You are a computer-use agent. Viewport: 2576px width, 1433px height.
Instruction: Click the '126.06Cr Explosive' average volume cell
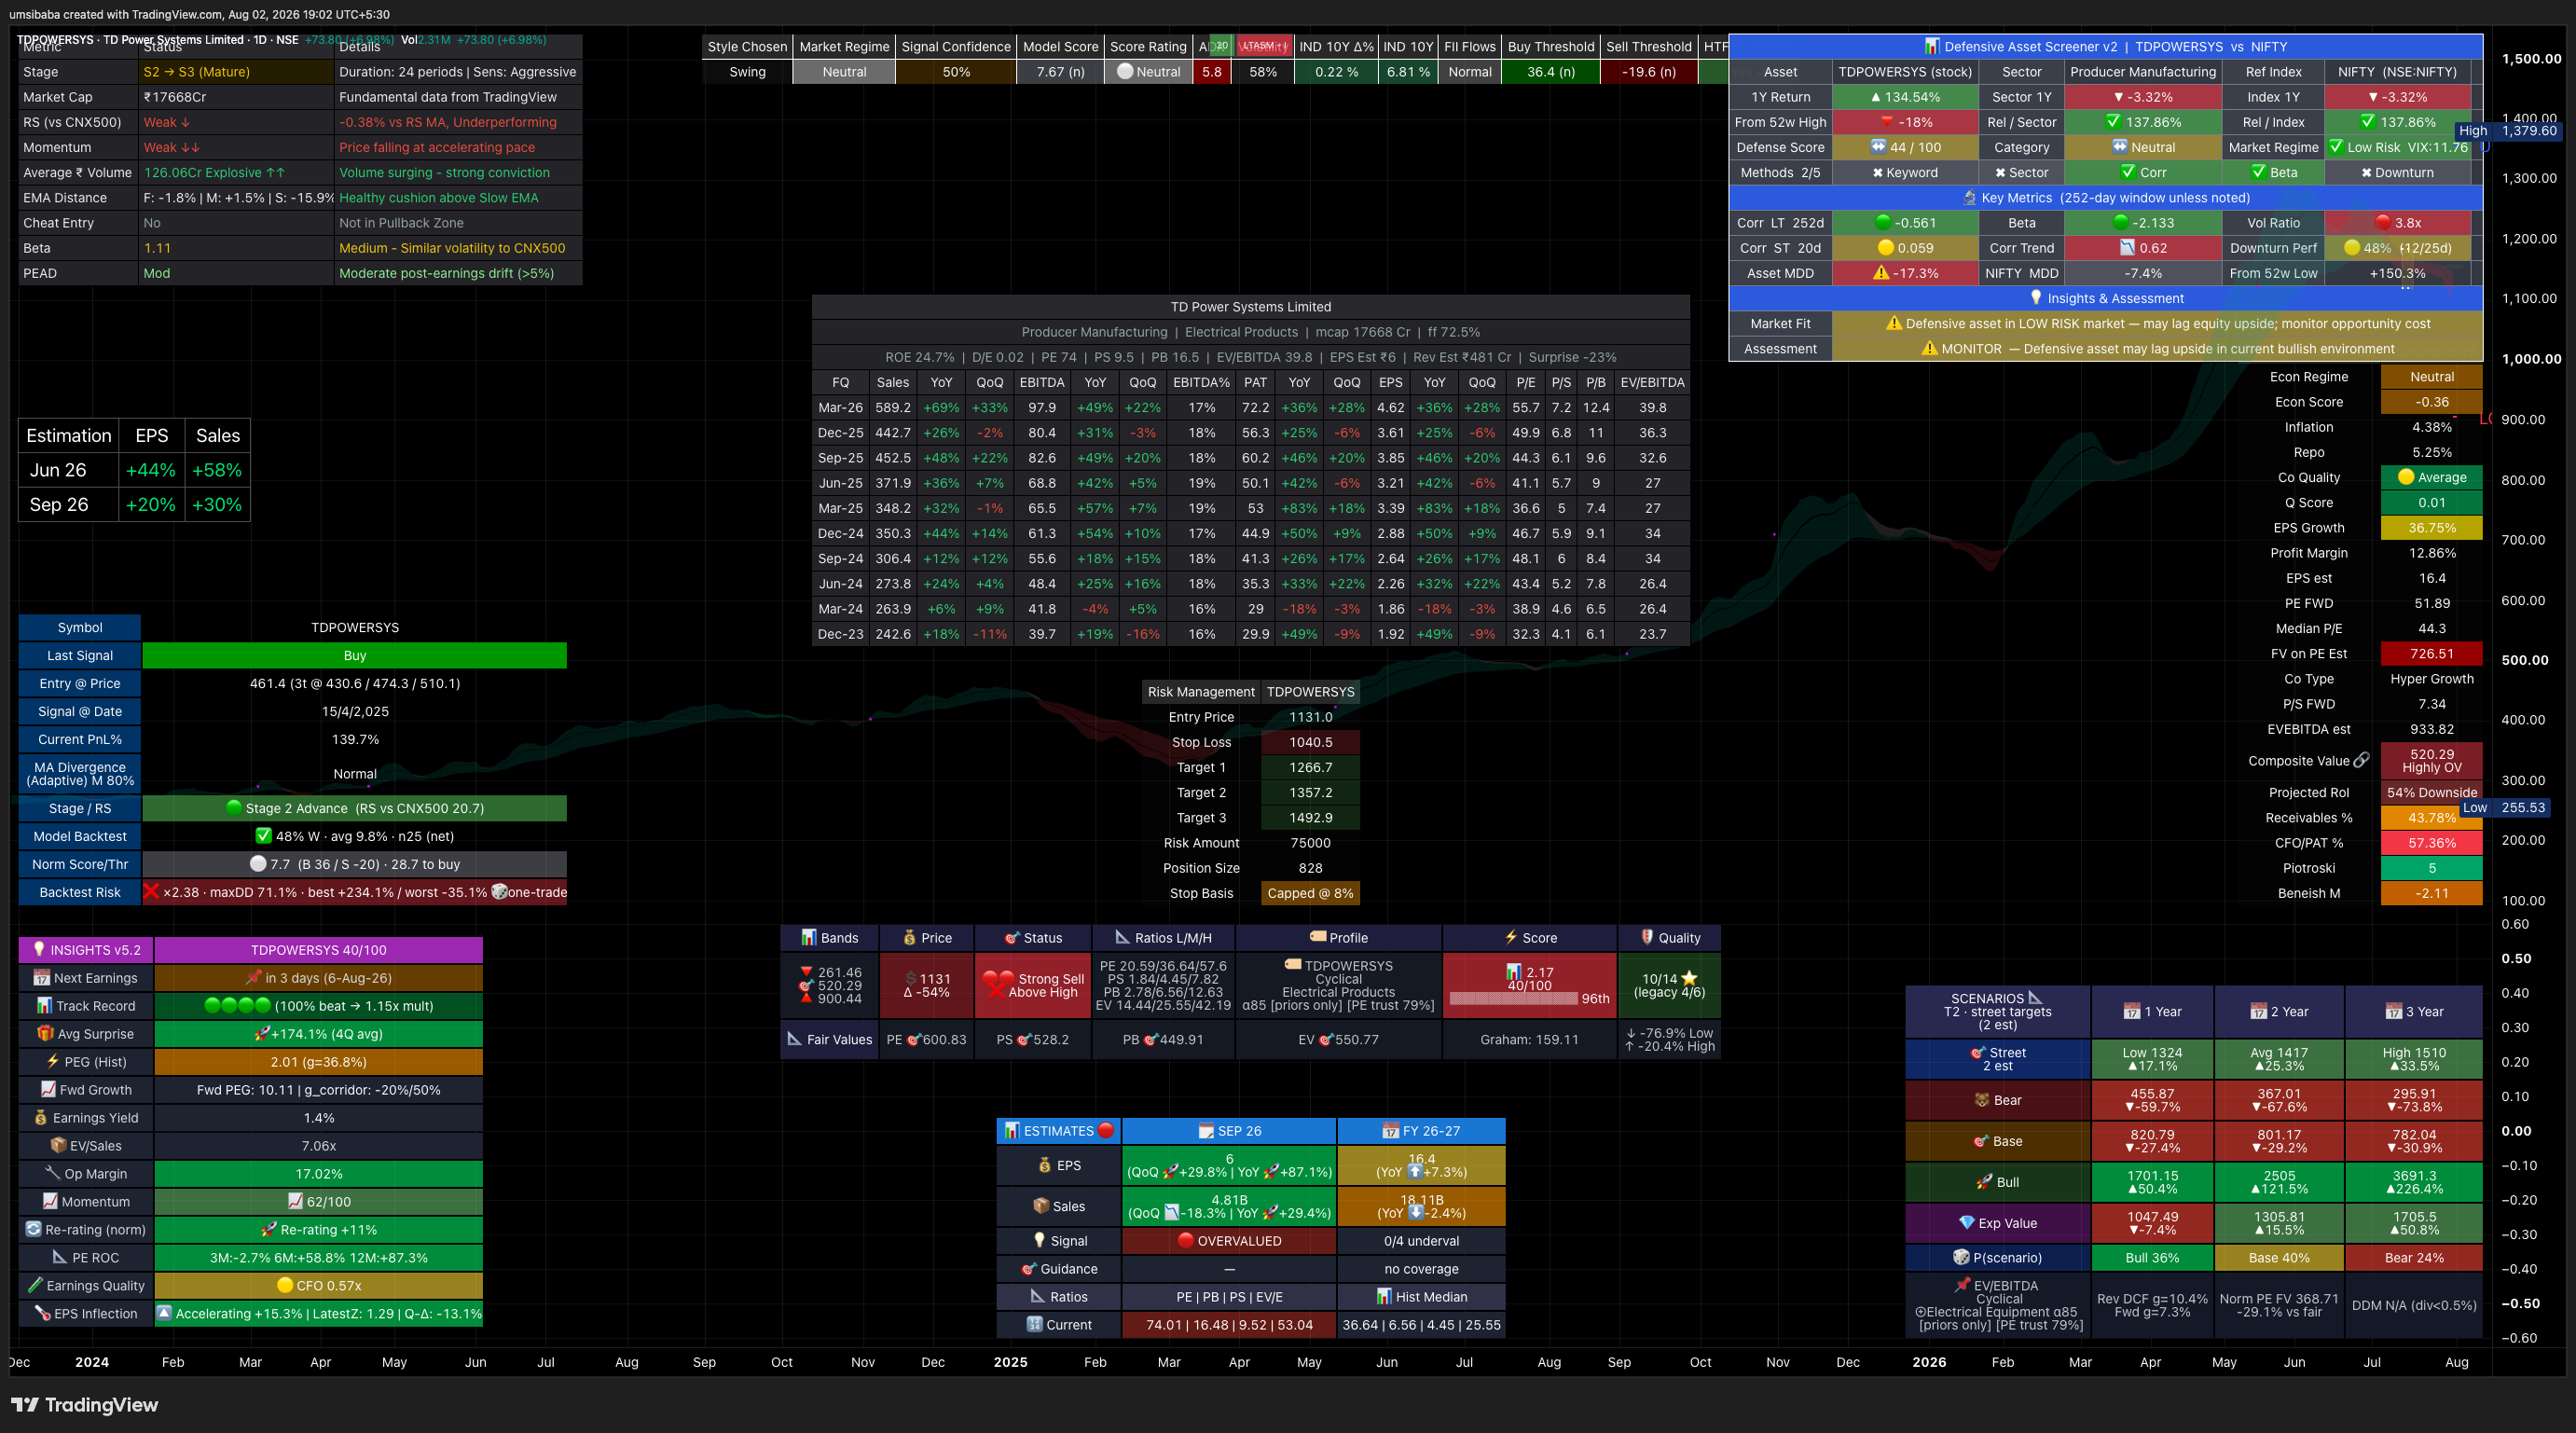(x=236, y=173)
